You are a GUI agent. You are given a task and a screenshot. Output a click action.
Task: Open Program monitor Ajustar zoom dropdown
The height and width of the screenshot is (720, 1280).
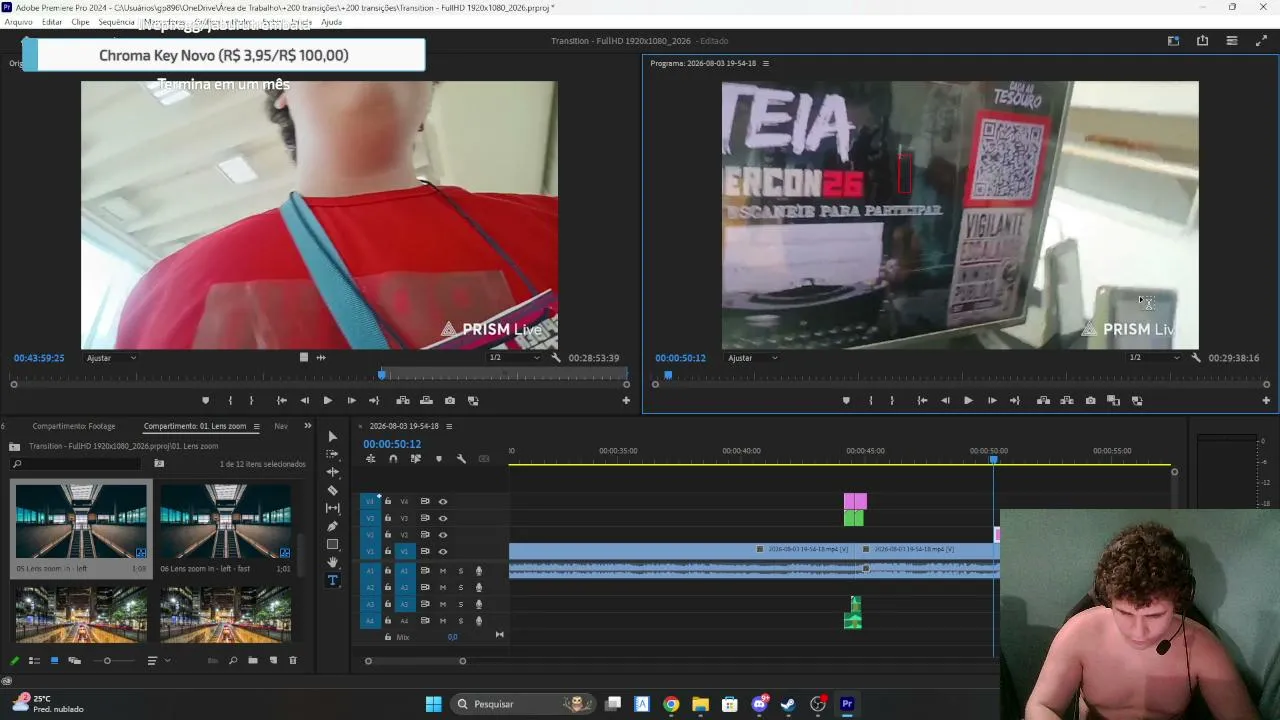point(752,358)
